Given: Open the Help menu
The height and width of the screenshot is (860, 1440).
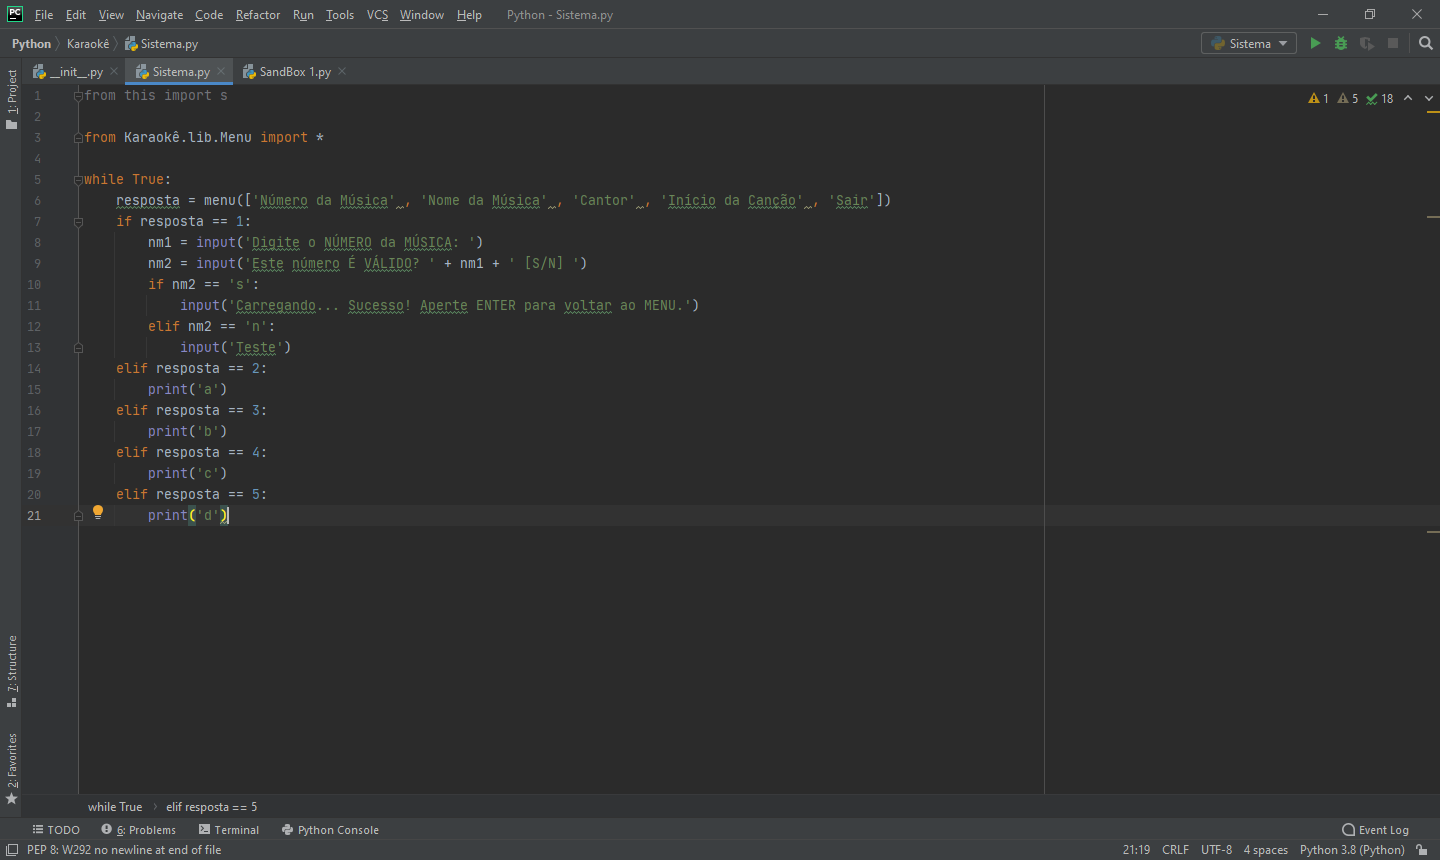Looking at the screenshot, I should (x=469, y=15).
